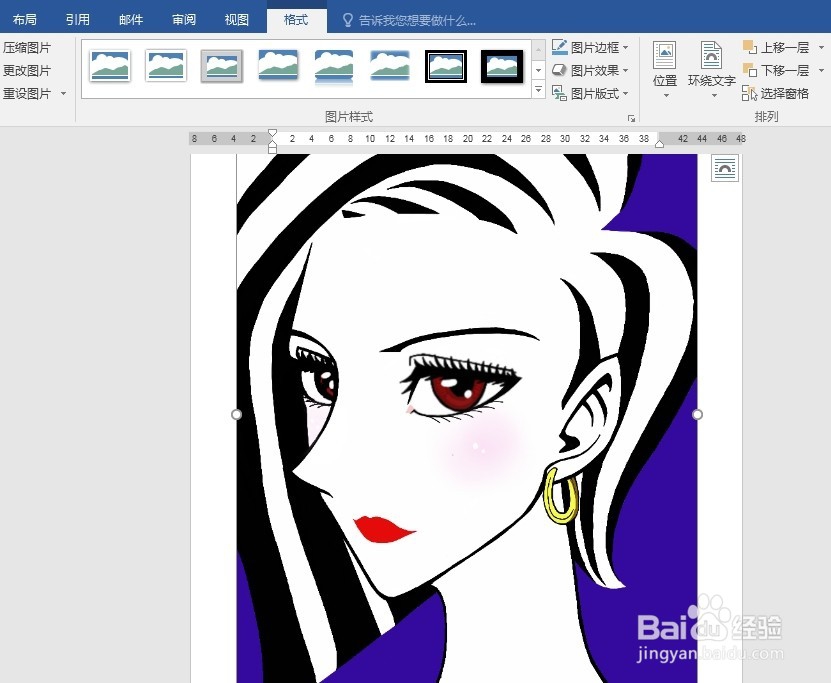Open the 图片版式 dropdown arrow
The width and height of the screenshot is (831, 683).
click(626, 94)
